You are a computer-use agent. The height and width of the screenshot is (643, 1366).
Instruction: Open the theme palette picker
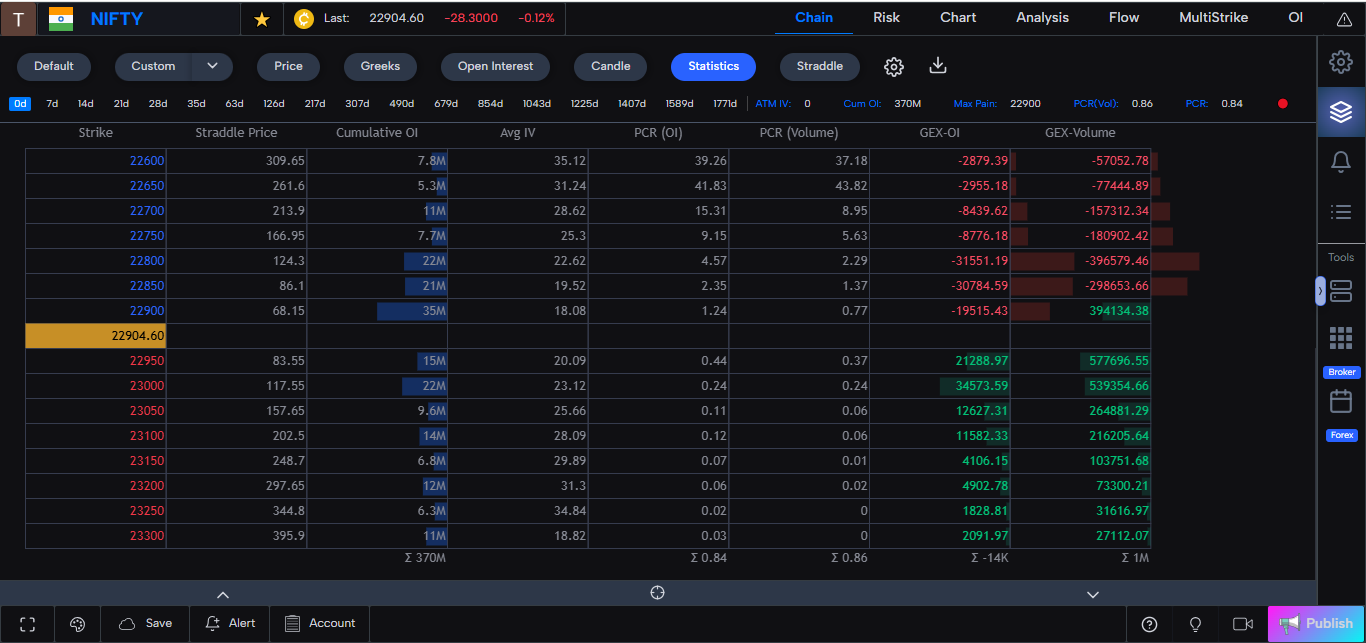click(77, 623)
